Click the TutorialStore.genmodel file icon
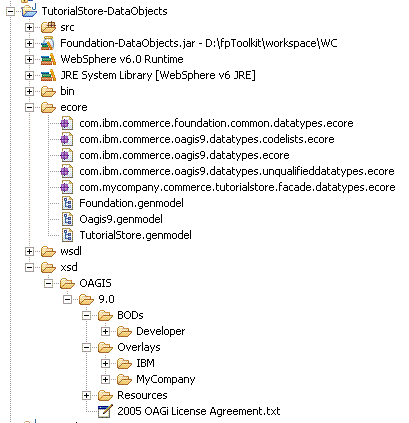This screenshot has width=409, height=423. point(67,235)
